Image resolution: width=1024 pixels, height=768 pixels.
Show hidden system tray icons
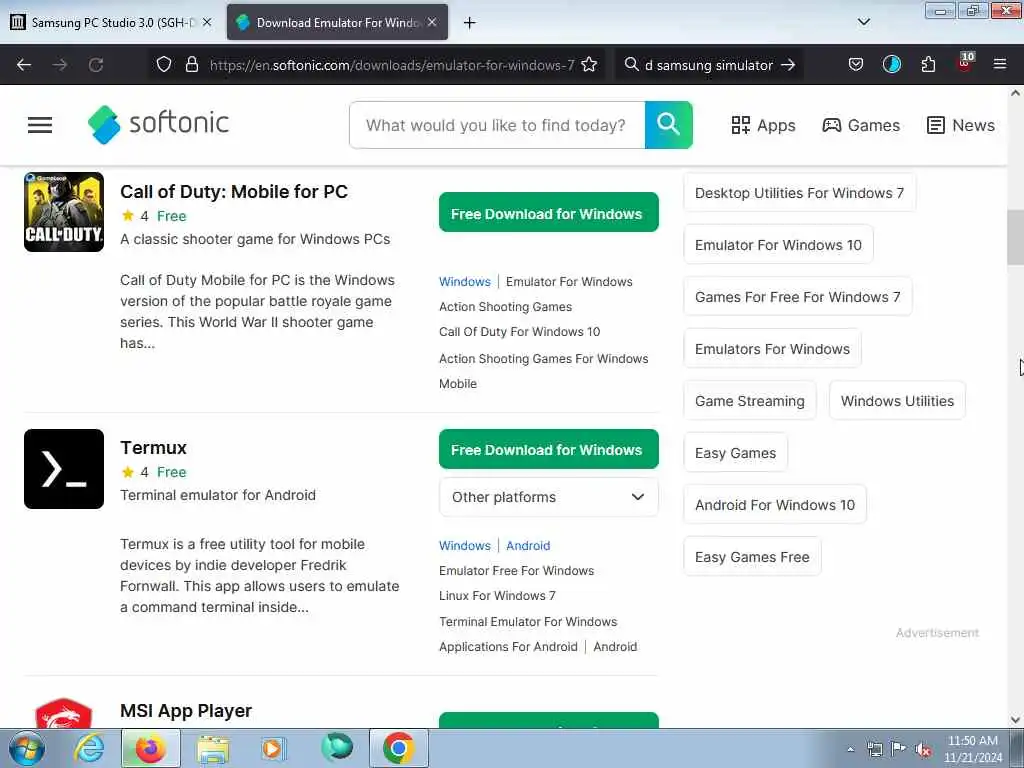[x=850, y=750]
